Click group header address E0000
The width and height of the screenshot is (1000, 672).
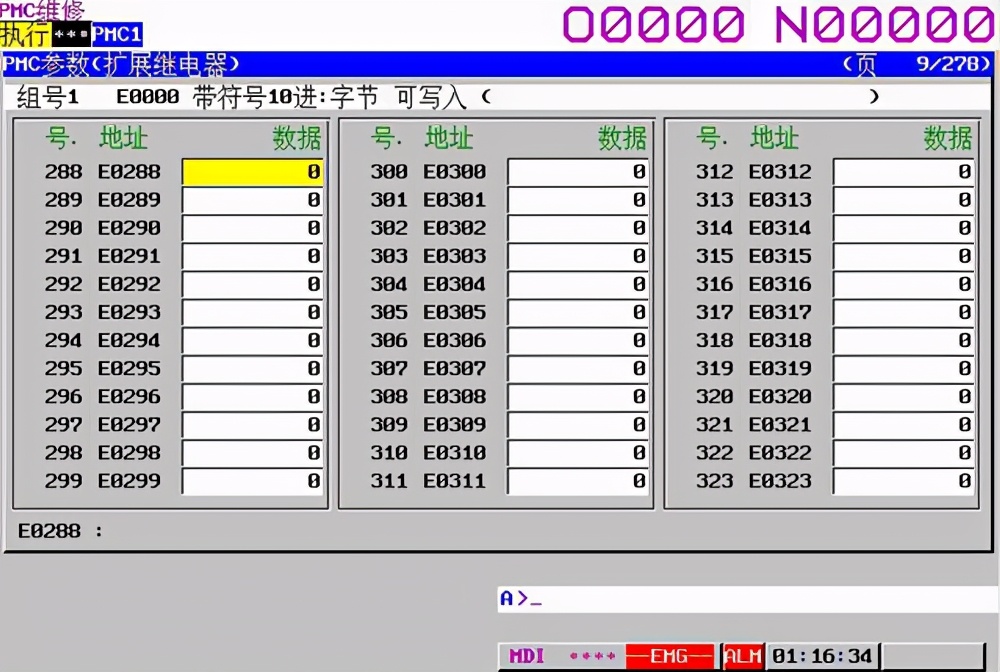pos(148,97)
